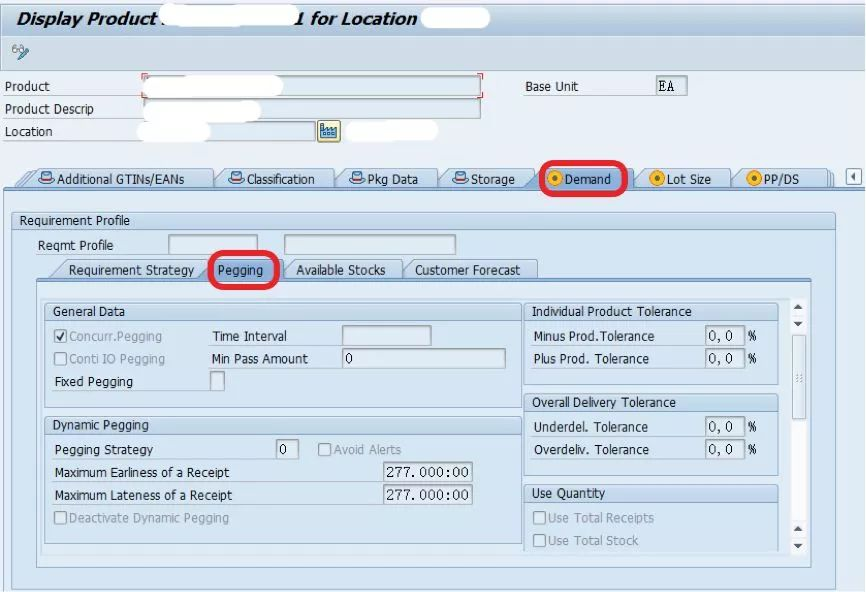Click the Product input field
Screen dimensions: 866x592
[311, 86]
